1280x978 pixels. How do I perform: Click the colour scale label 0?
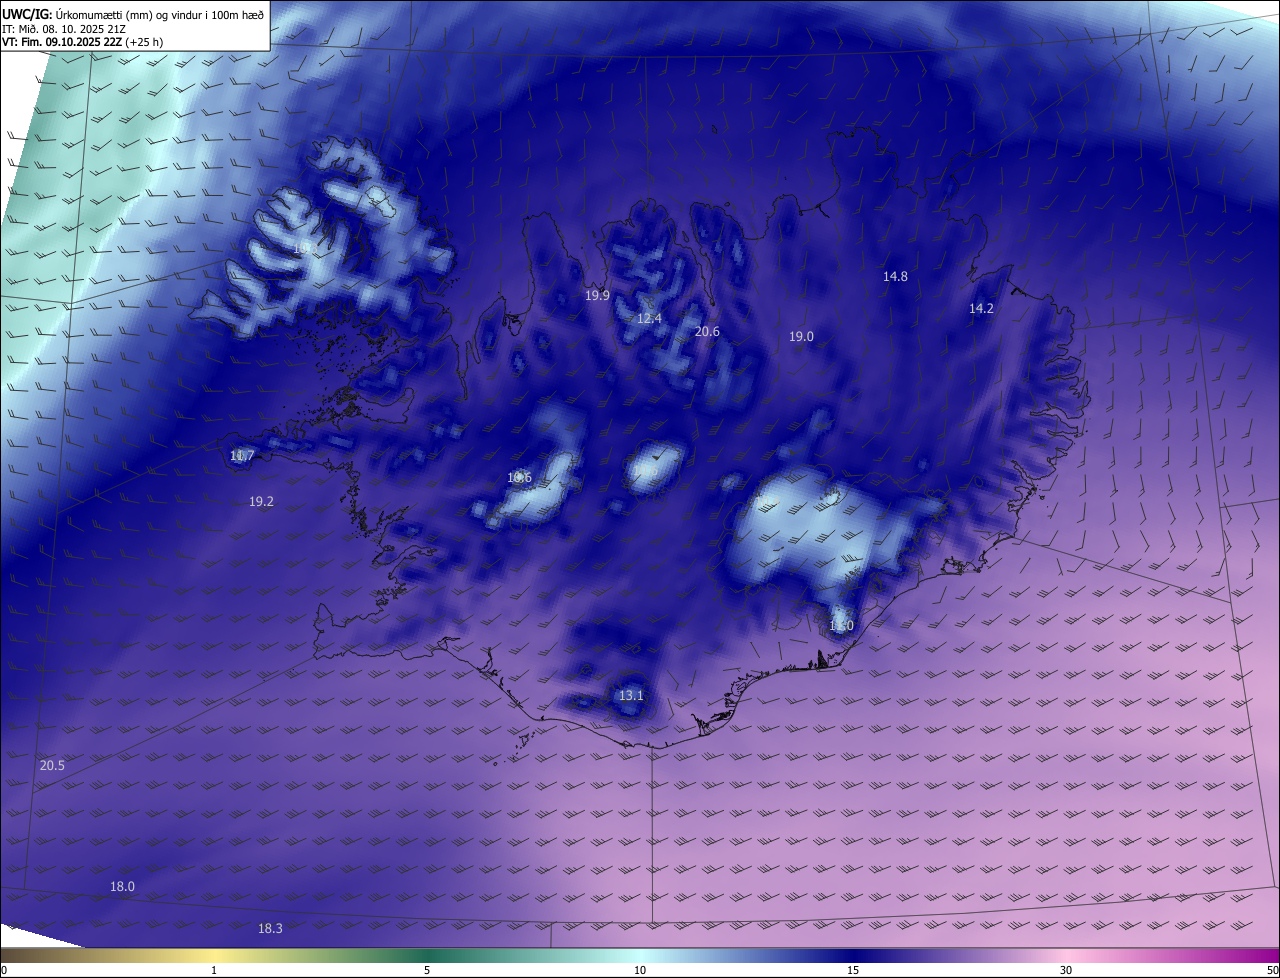tap(4, 970)
